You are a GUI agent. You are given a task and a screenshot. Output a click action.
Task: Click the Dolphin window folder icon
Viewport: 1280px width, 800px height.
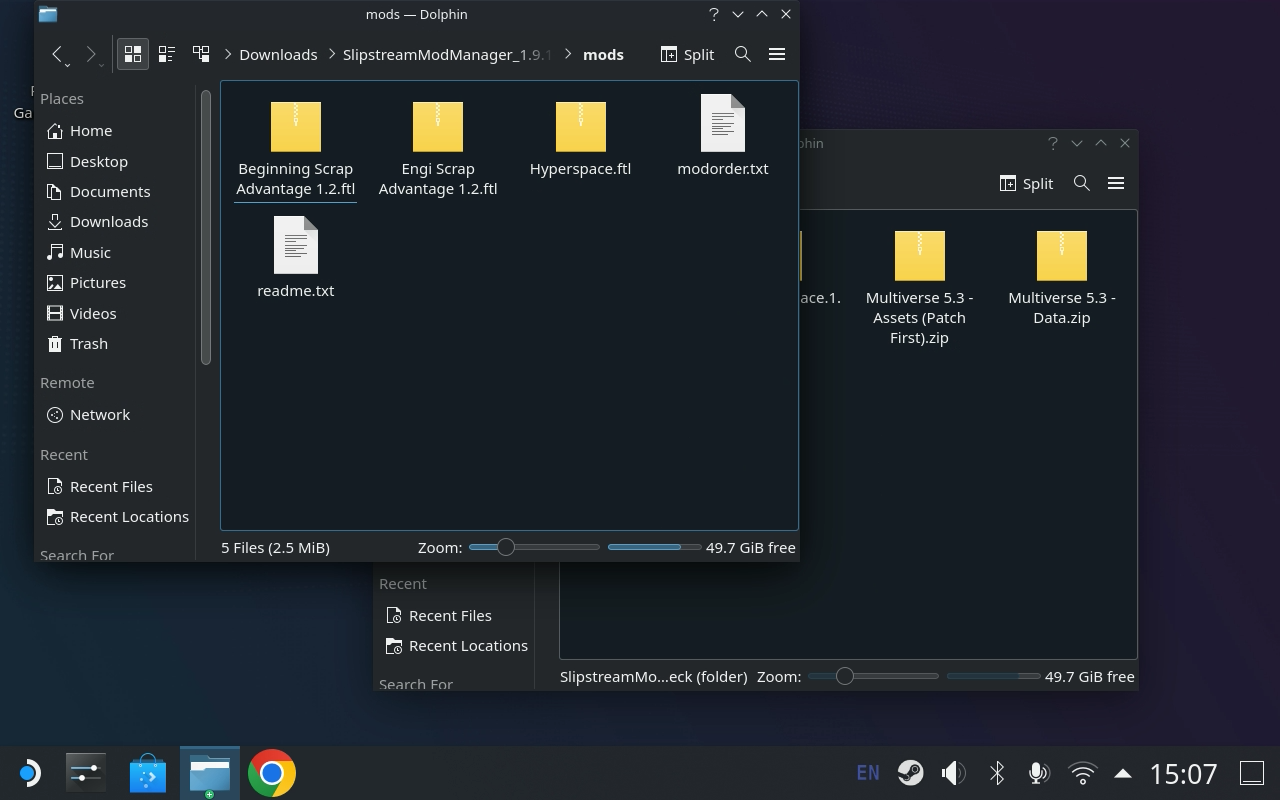(48, 14)
